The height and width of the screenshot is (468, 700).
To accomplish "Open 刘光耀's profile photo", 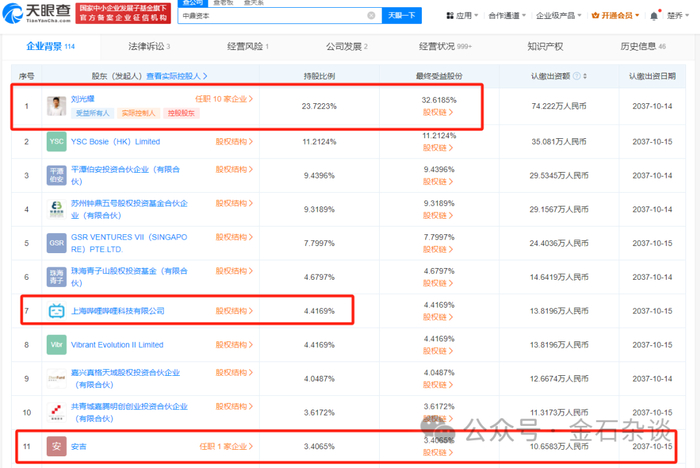I will point(56,106).
